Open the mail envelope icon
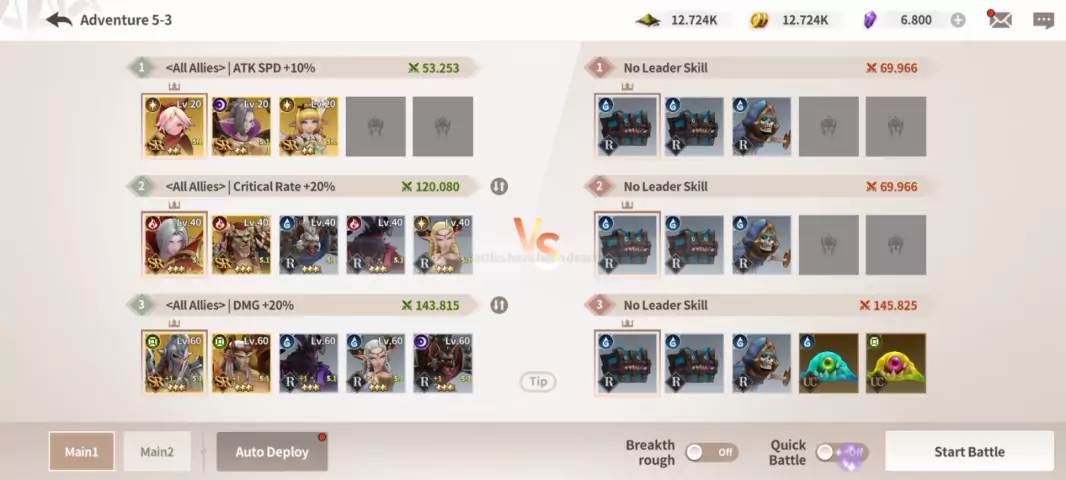Image resolution: width=1066 pixels, height=480 pixels. (999, 20)
